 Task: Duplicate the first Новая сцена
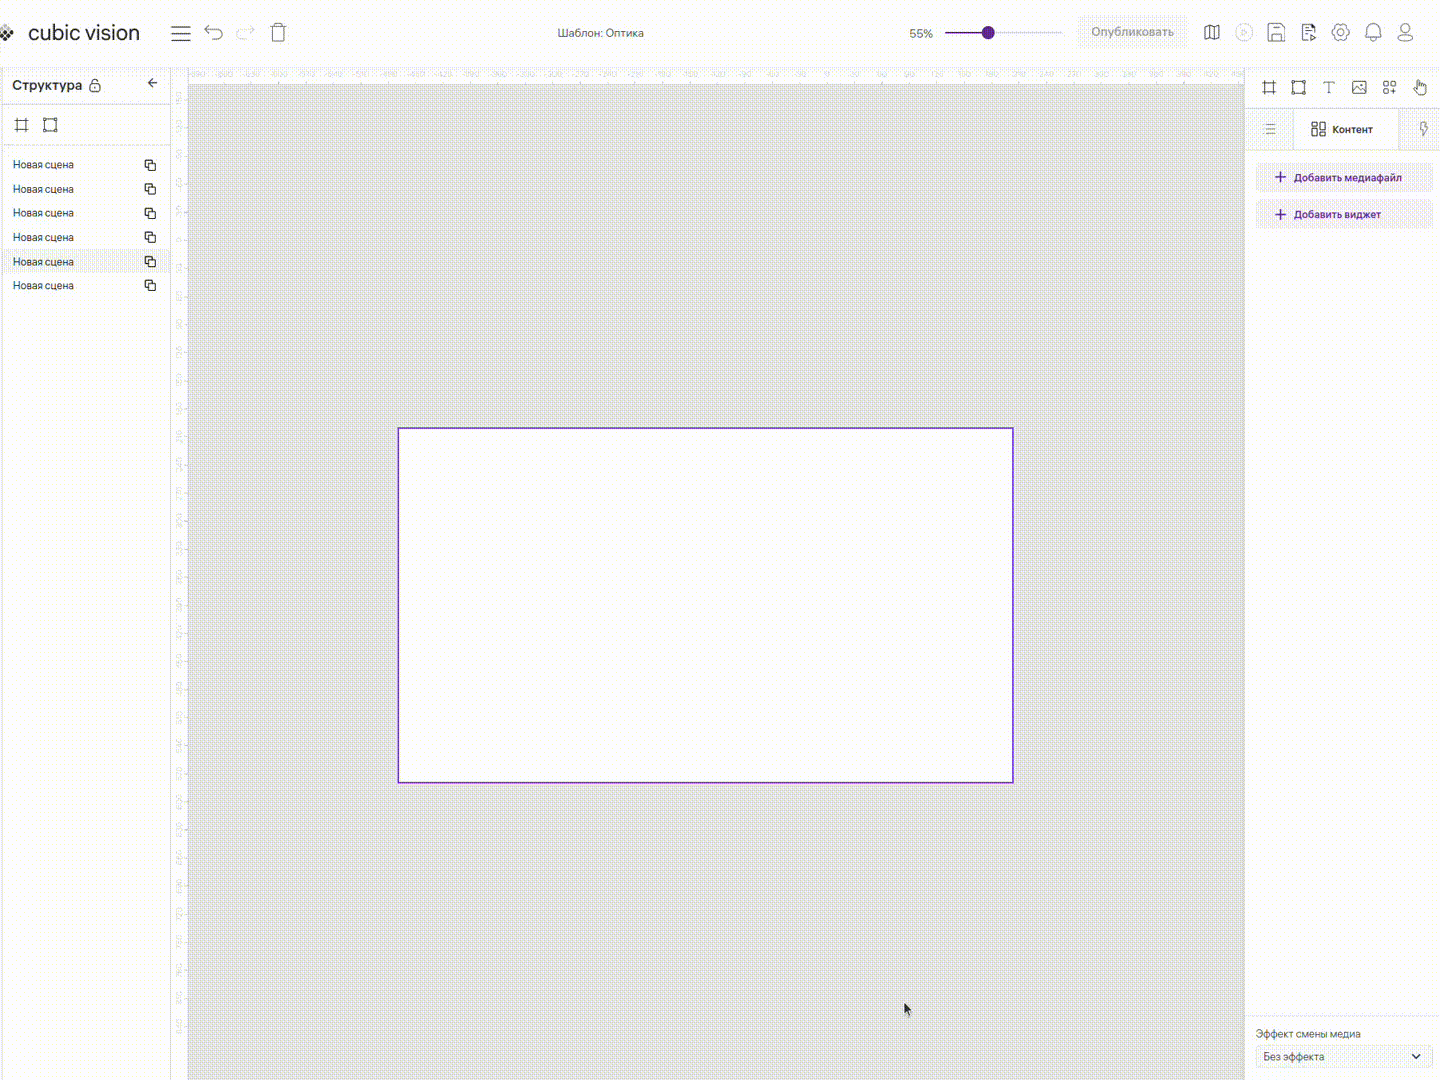[x=150, y=165]
